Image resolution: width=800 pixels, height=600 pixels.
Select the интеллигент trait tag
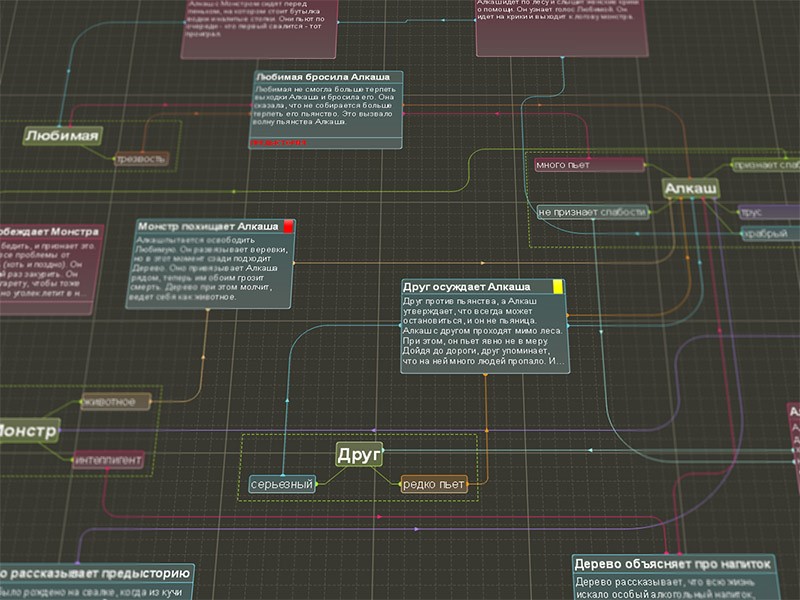(x=108, y=460)
